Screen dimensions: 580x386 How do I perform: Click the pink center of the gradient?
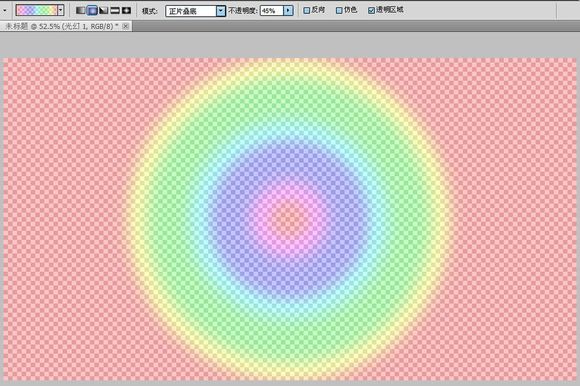[289, 219]
